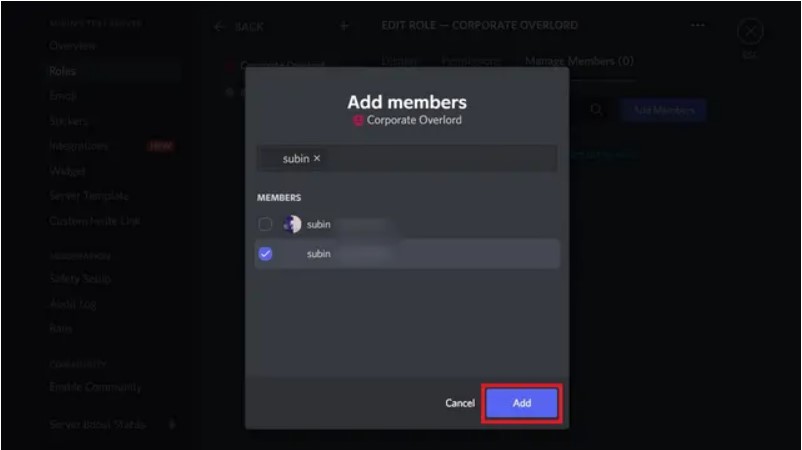Click the back arrow icon
The height and width of the screenshot is (450, 802).
219,27
